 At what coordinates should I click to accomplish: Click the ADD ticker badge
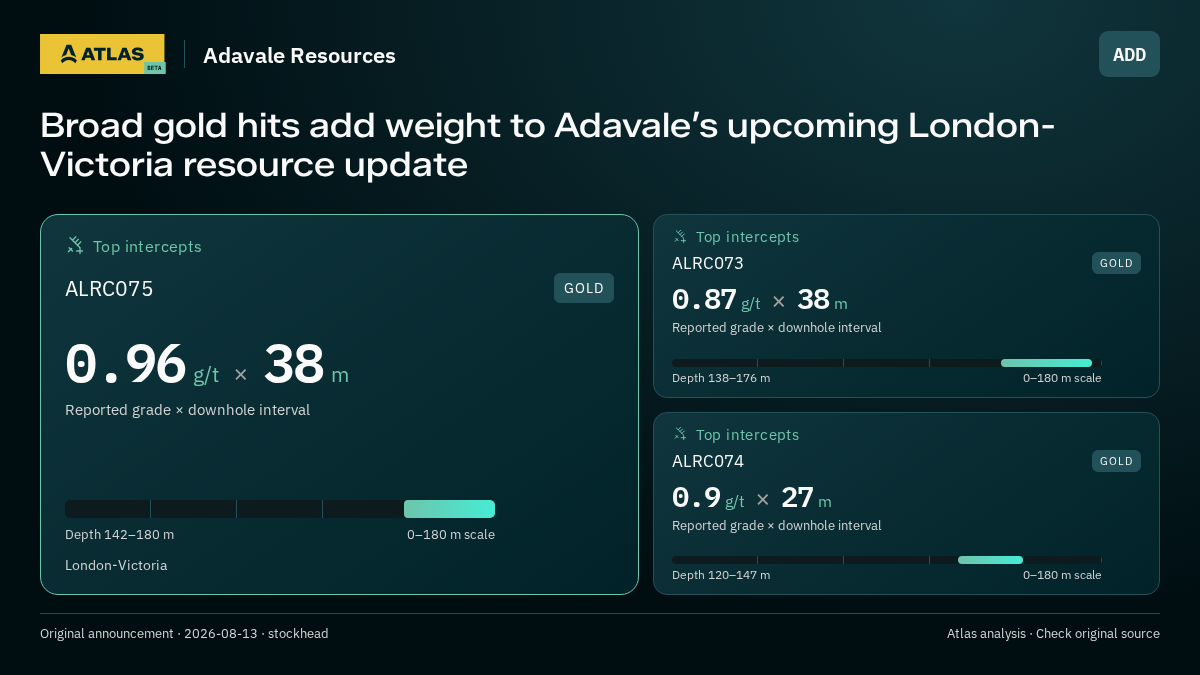tap(1129, 54)
